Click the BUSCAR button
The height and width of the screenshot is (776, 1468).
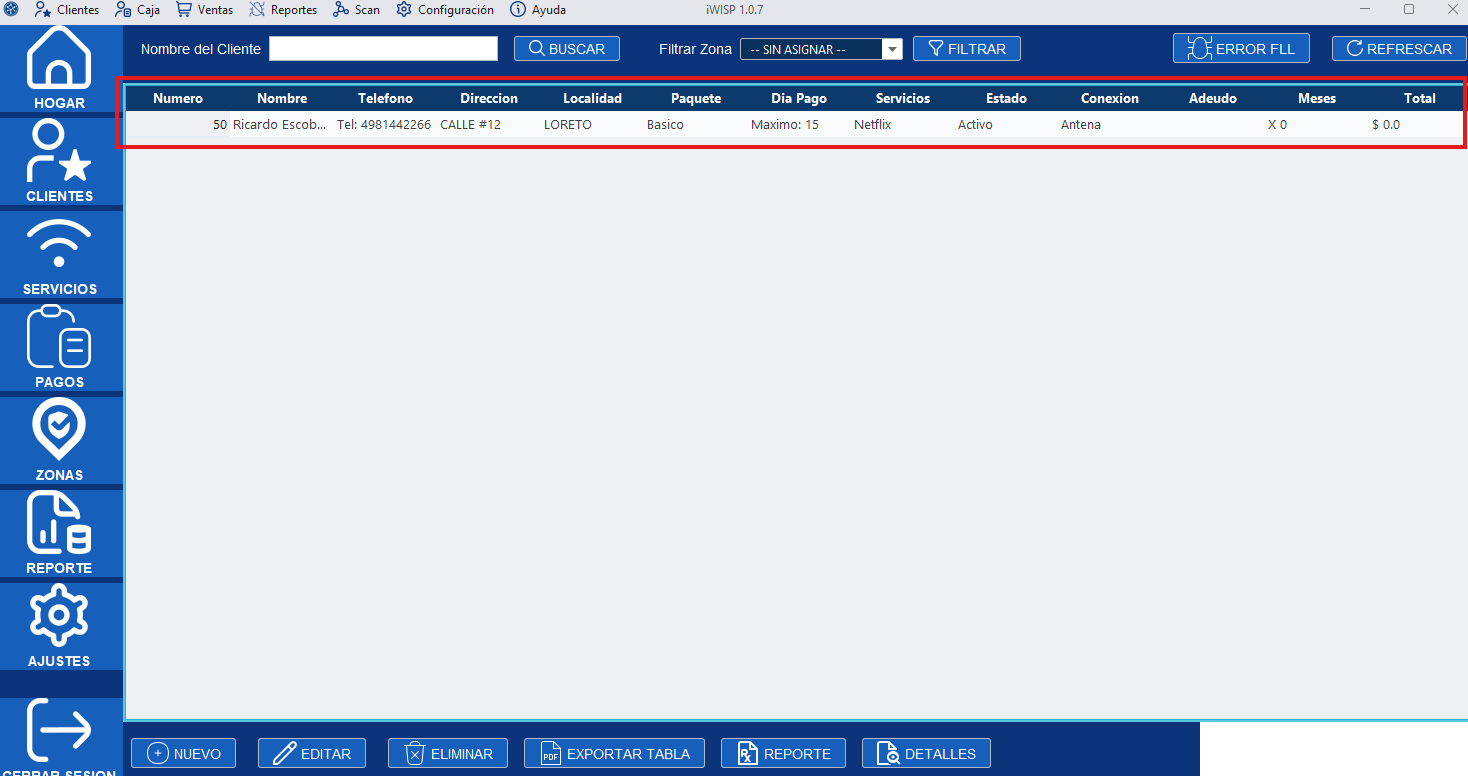tap(567, 48)
